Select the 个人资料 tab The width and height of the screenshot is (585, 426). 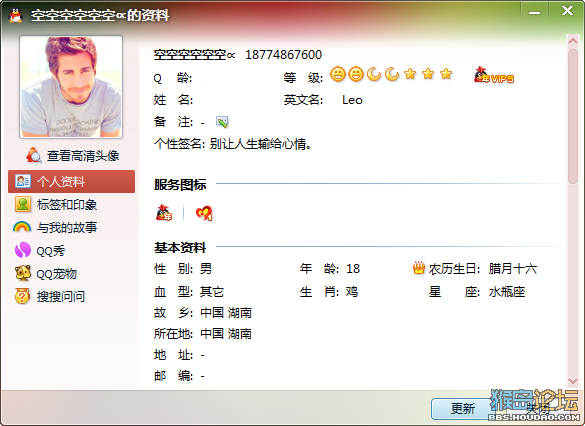pyautogui.click(x=71, y=182)
